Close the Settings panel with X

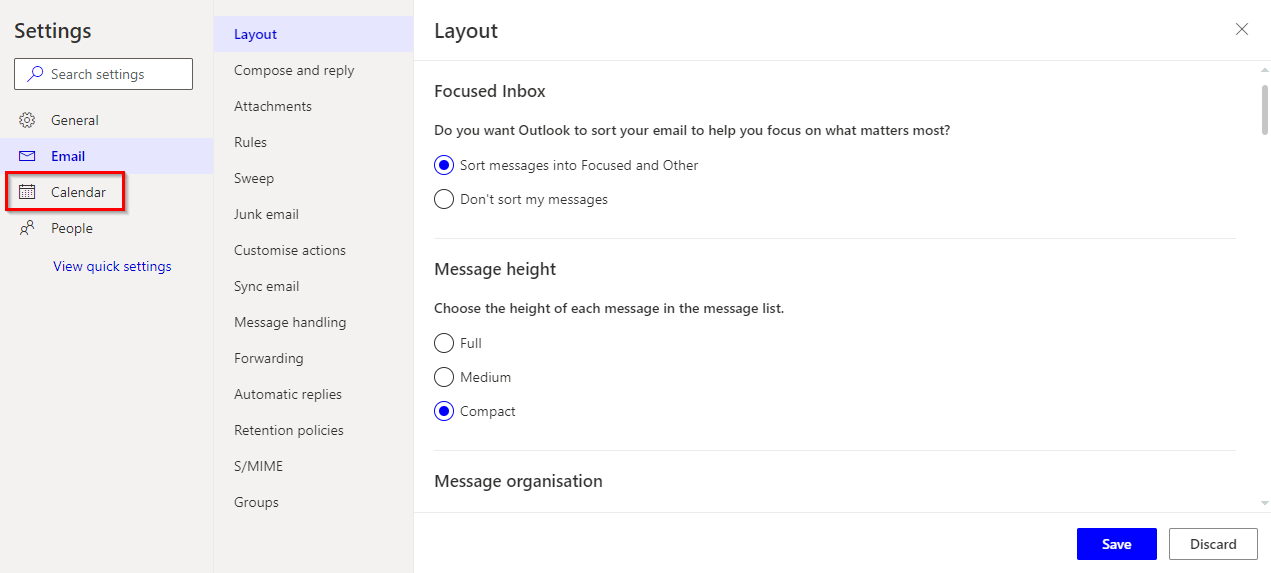(1242, 30)
